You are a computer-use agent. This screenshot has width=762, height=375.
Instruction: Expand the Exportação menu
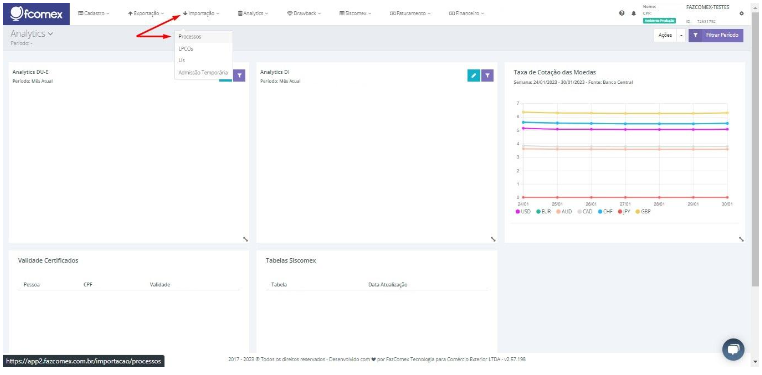[146, 14]
